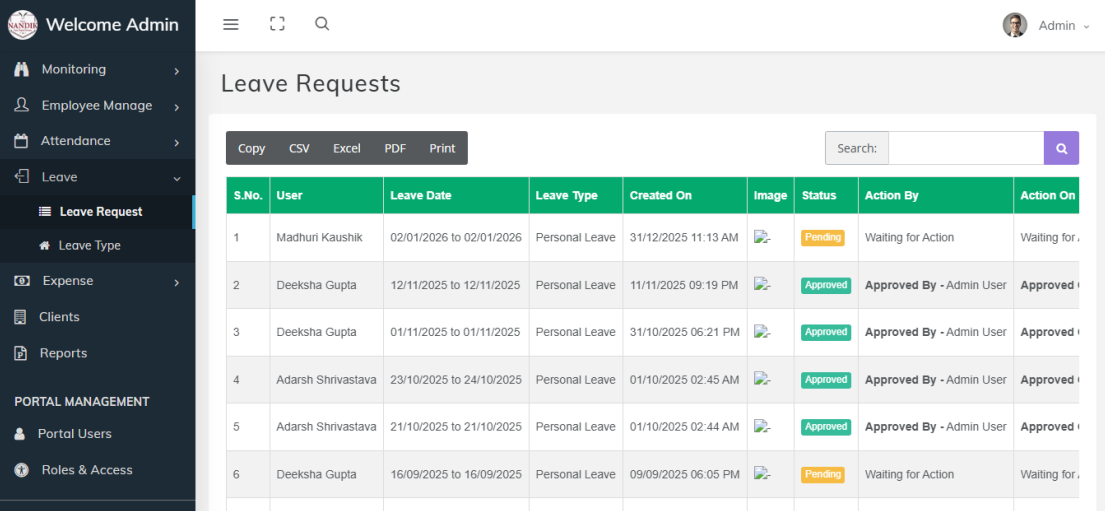1105x511 pixels.
Task: Click the Admin profile avatar
Action: point(1015,25)
